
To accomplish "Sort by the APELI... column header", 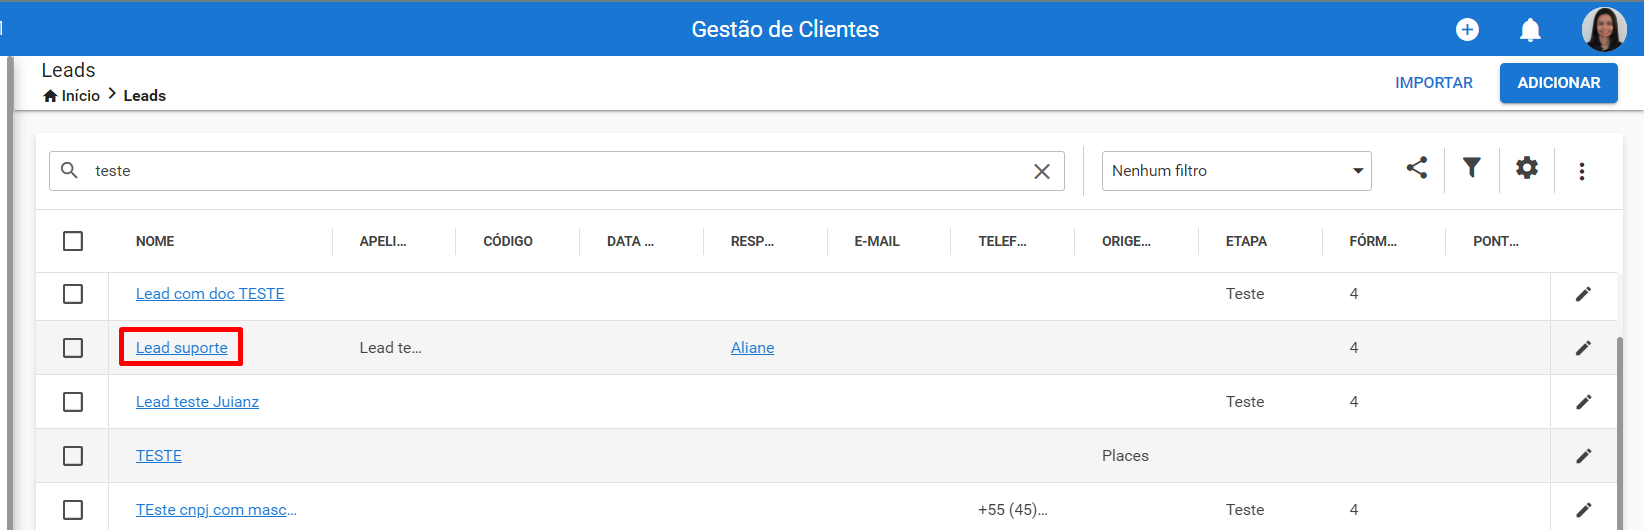I will (383, 241).
